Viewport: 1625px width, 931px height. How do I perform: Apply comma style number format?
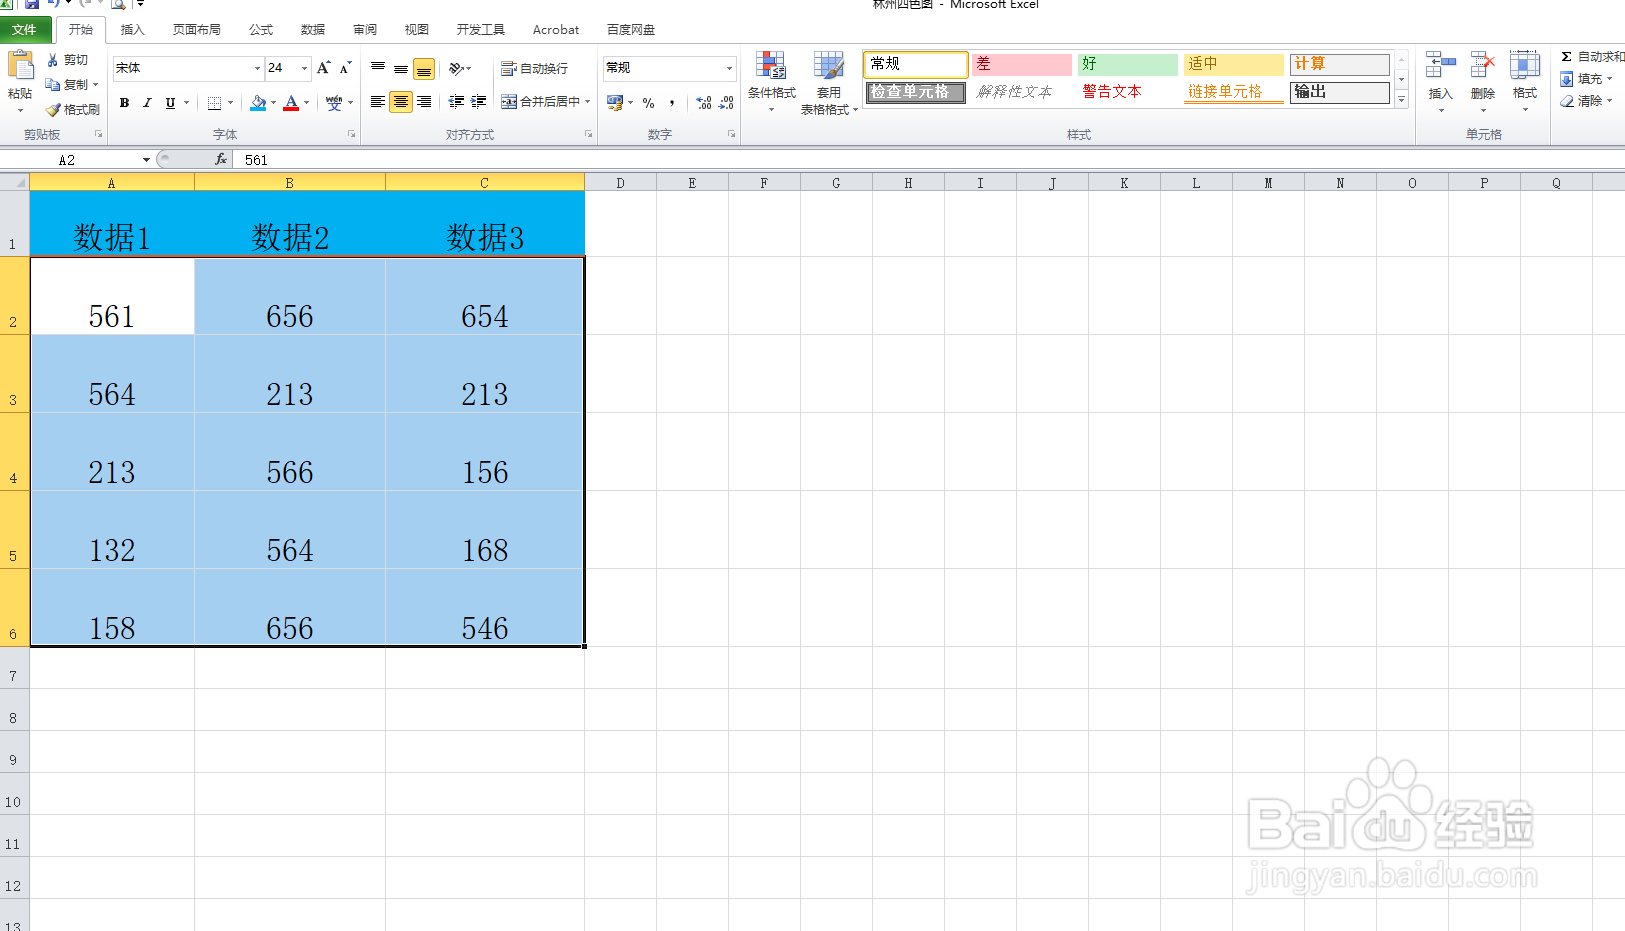(672, 103)
